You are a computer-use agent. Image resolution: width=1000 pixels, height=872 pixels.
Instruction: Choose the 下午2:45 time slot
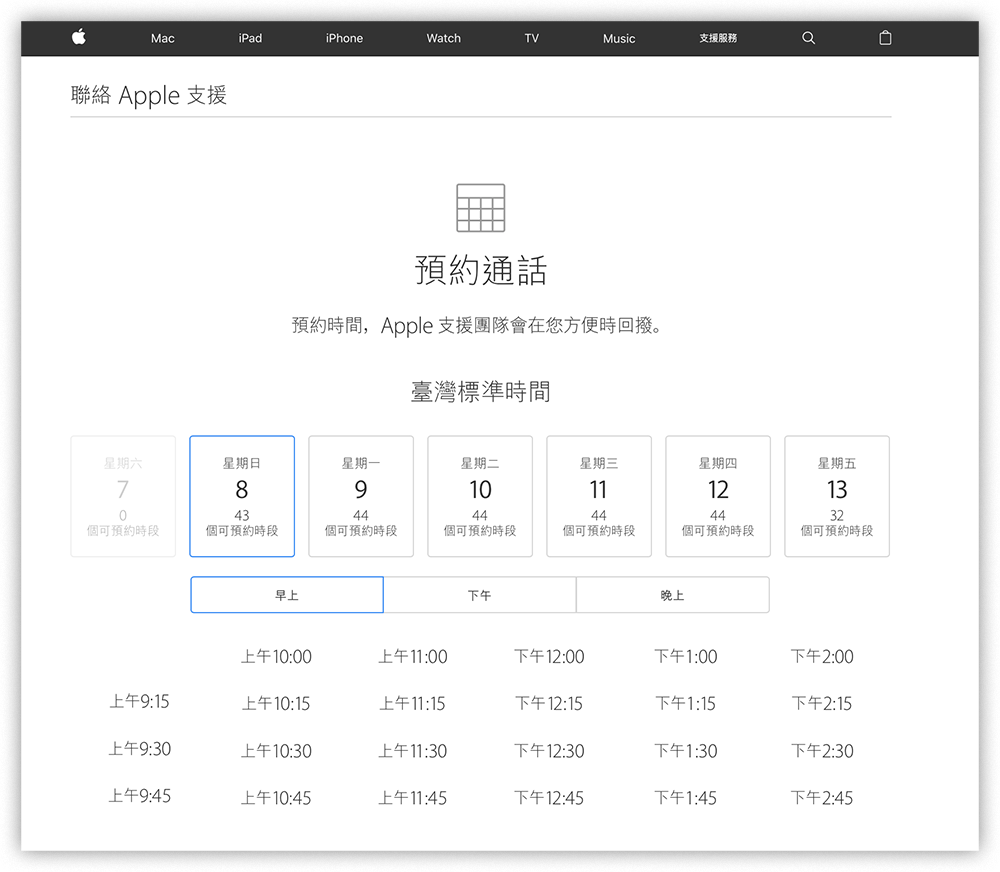(x=822, y=798)
